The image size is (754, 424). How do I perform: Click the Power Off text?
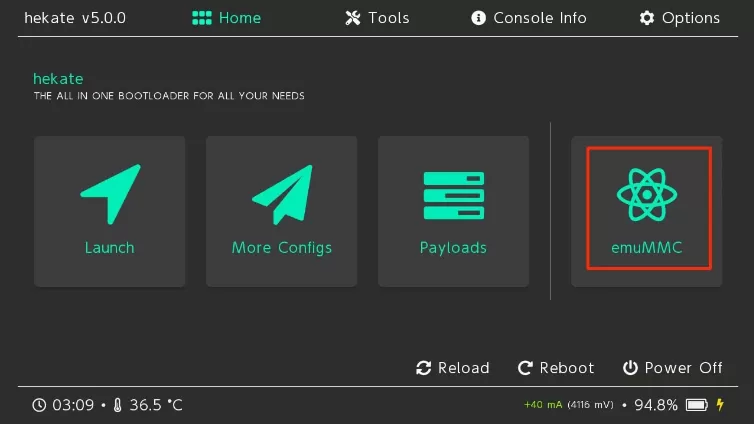pos(683,368)
